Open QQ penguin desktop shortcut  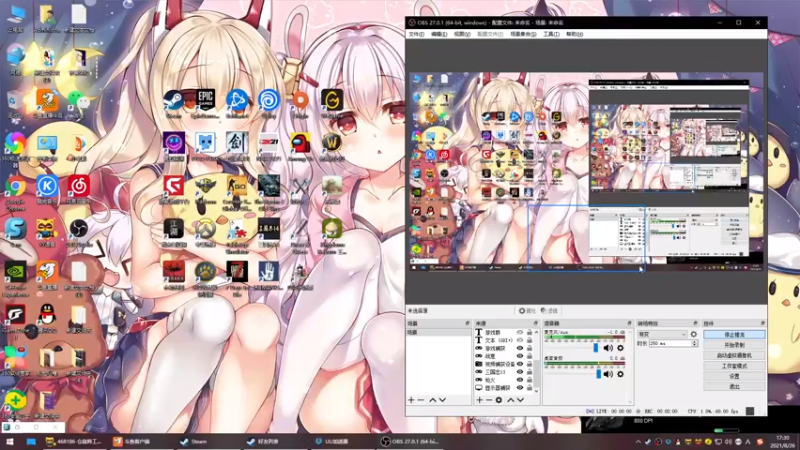47,315
